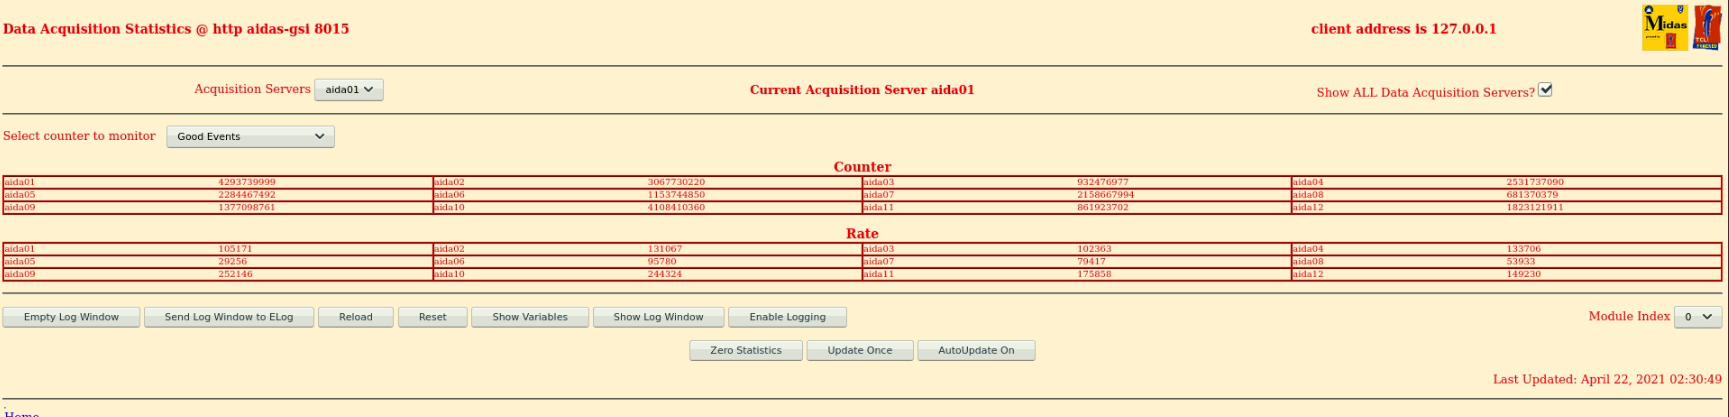Click the client address 127.0.0.1 text

[1404, 29]
